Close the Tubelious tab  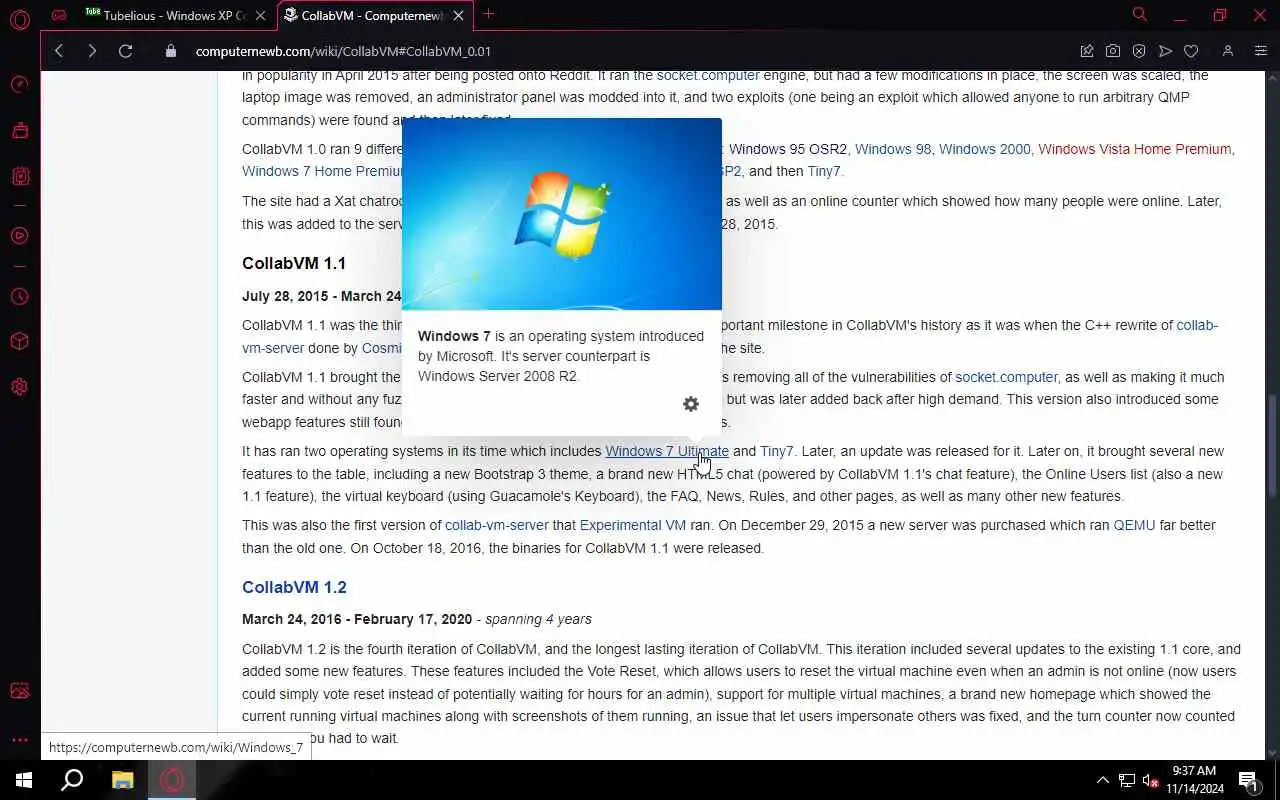(261, 15)
